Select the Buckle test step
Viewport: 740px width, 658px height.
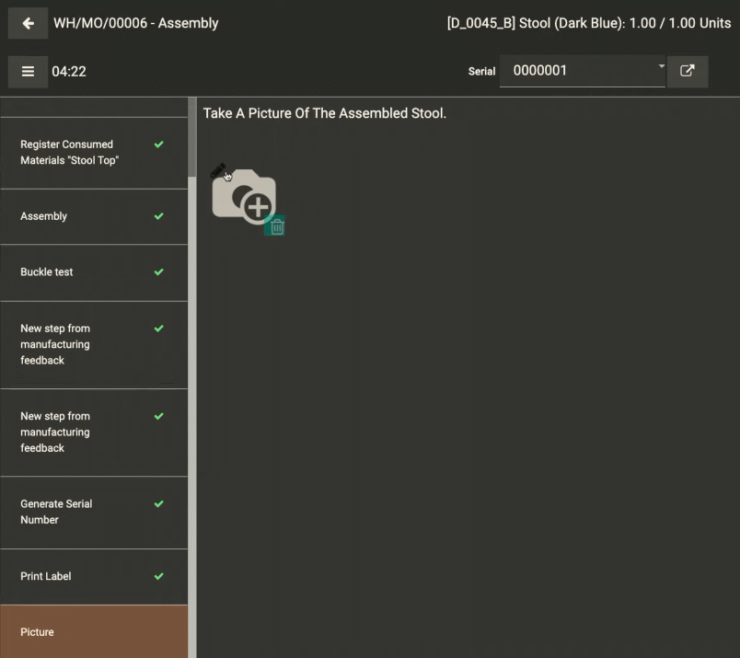pyautogui.click(x=94, y=272)
